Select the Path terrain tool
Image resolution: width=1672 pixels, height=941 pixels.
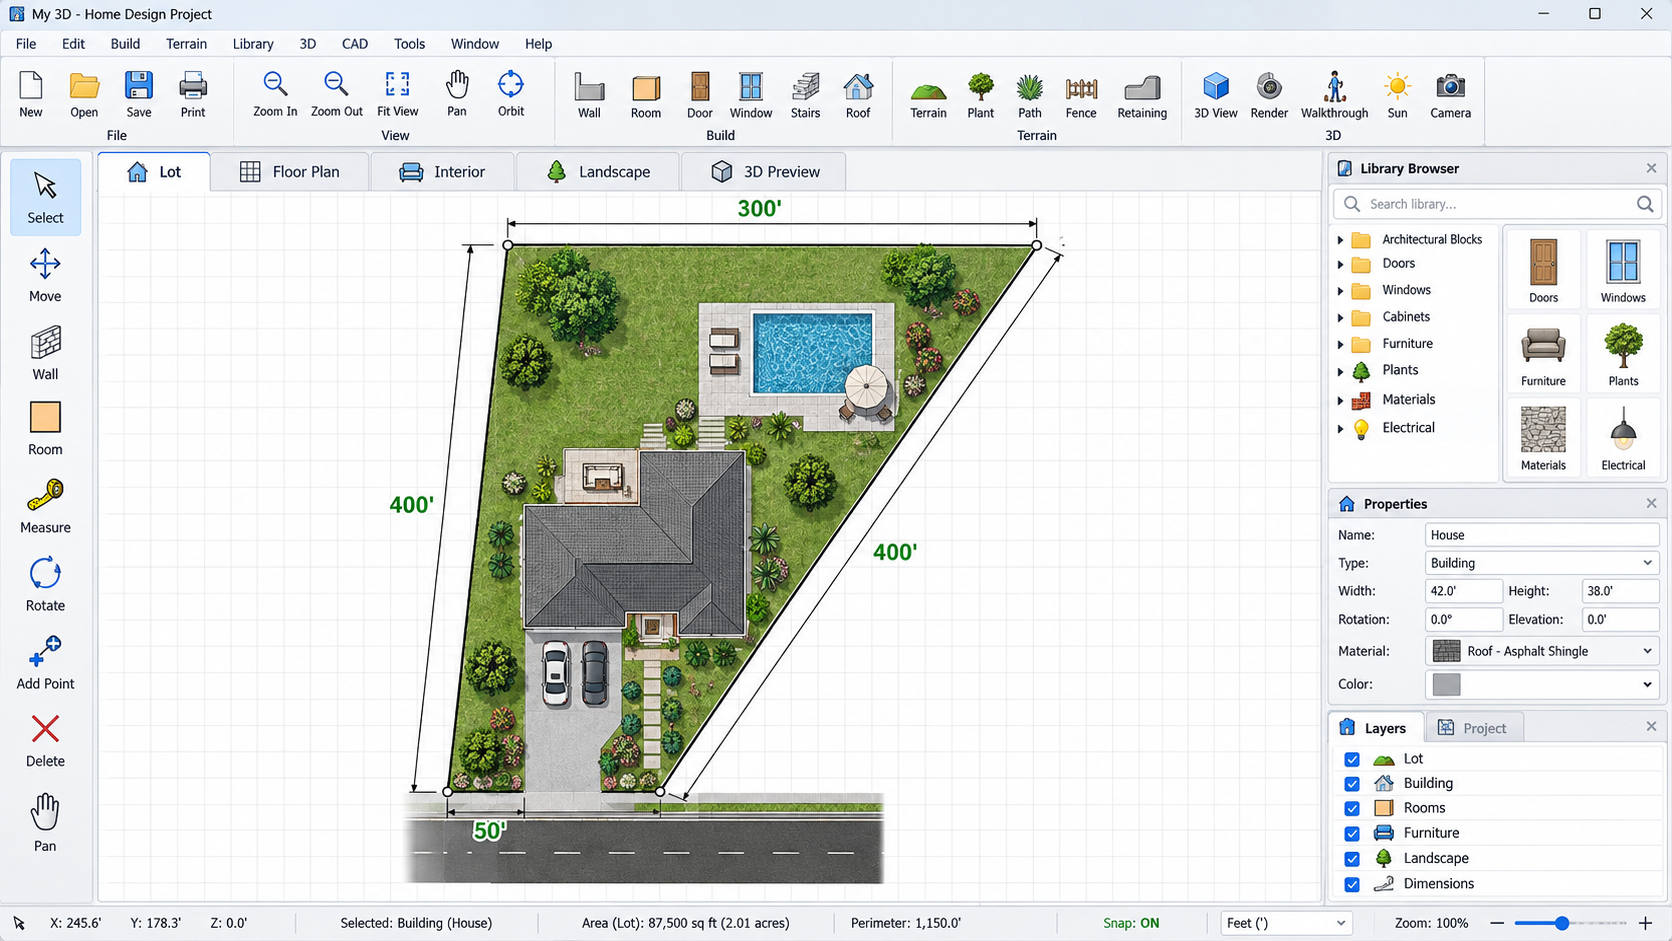(x=1030, y=95)
